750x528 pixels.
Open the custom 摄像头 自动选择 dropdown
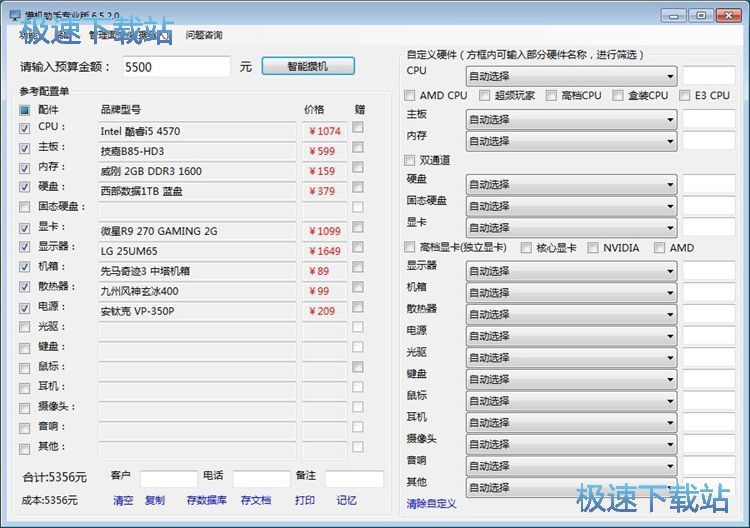point(572,444)
